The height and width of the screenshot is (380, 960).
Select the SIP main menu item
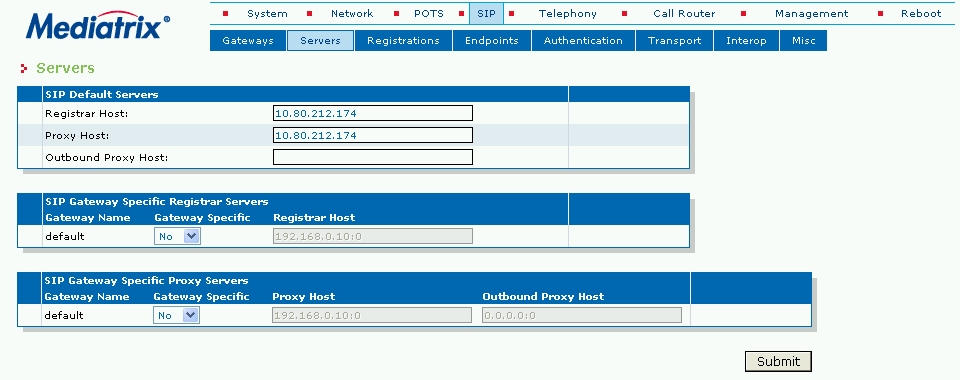(486, 13)
